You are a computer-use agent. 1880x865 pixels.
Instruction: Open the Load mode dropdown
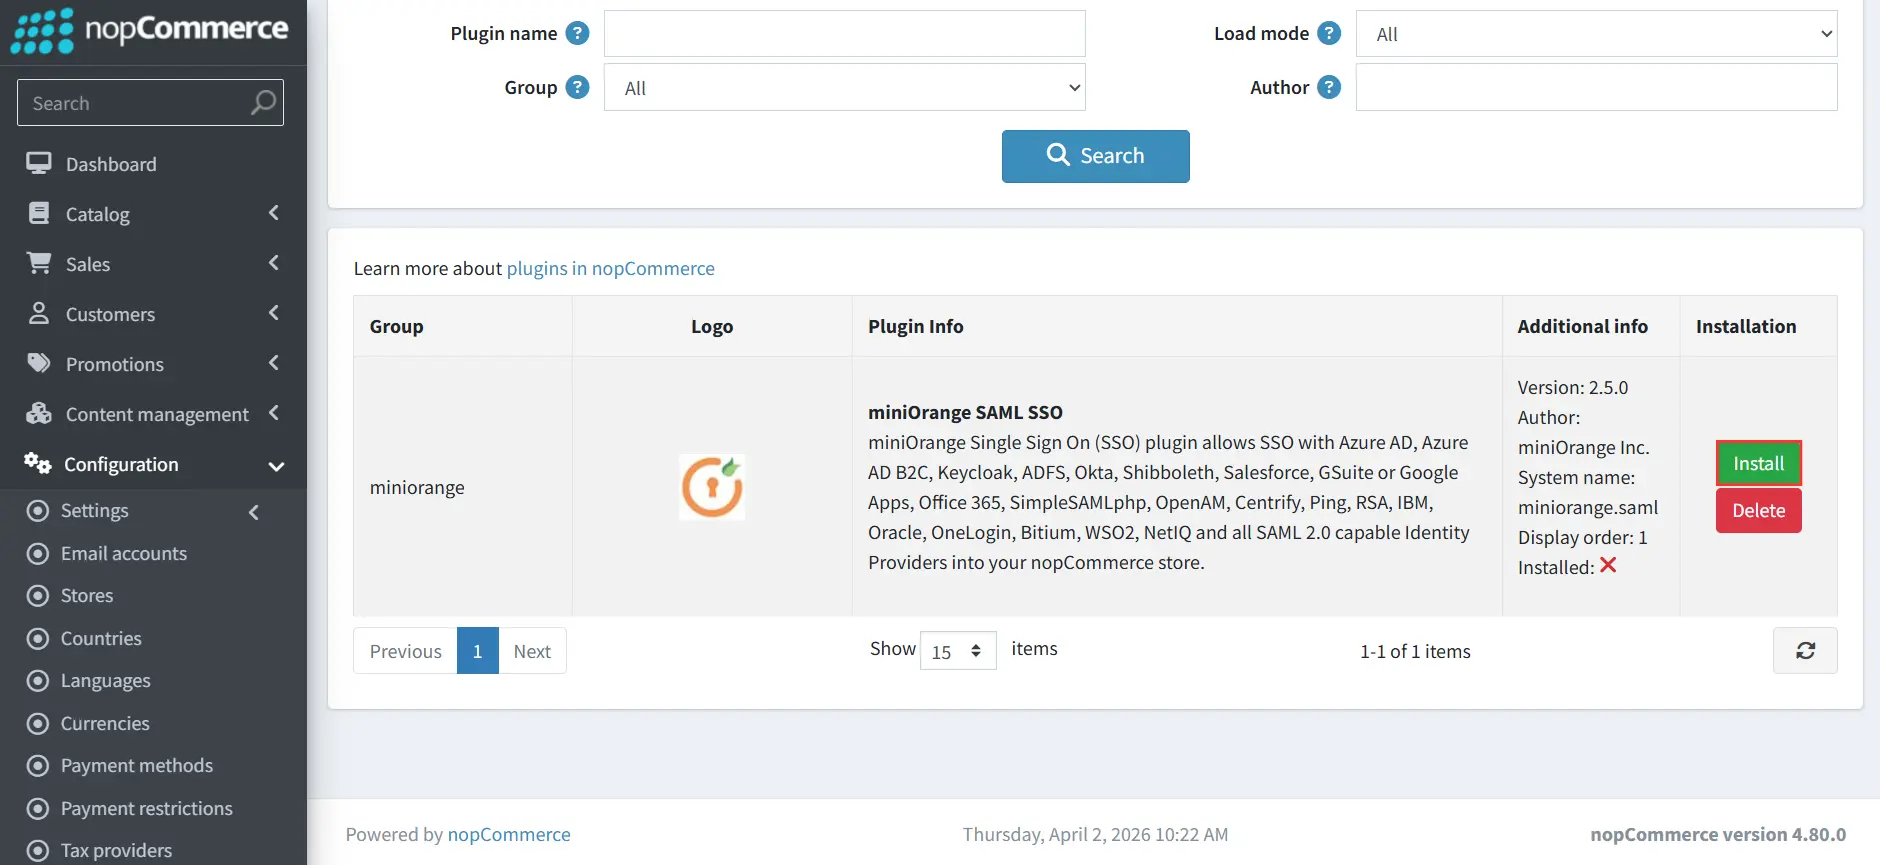1596,34
